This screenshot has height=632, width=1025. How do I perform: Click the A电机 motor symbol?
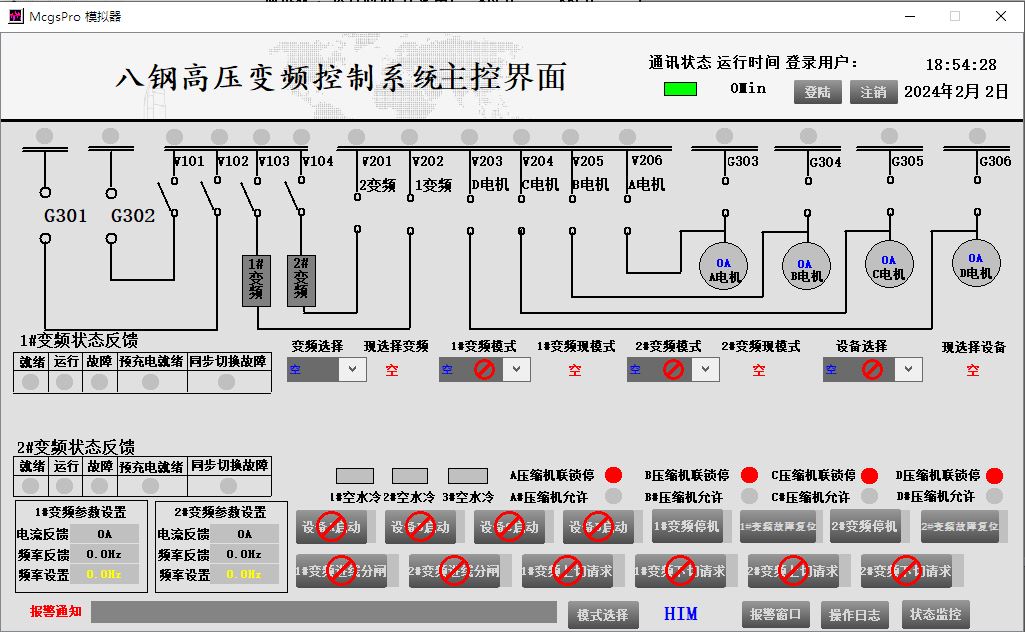pos(724,266)
